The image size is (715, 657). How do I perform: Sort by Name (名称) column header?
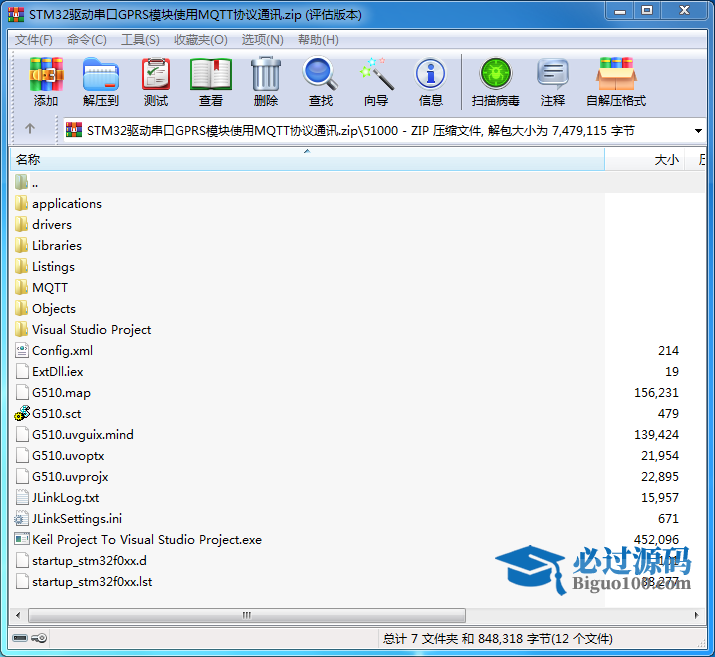tap(307, 159)
